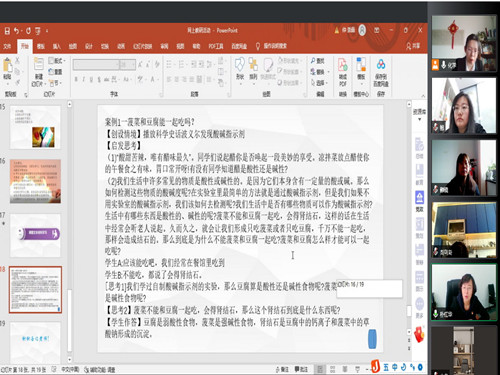Open the PDF工具 ribbon tab

(x=216, y=46)
